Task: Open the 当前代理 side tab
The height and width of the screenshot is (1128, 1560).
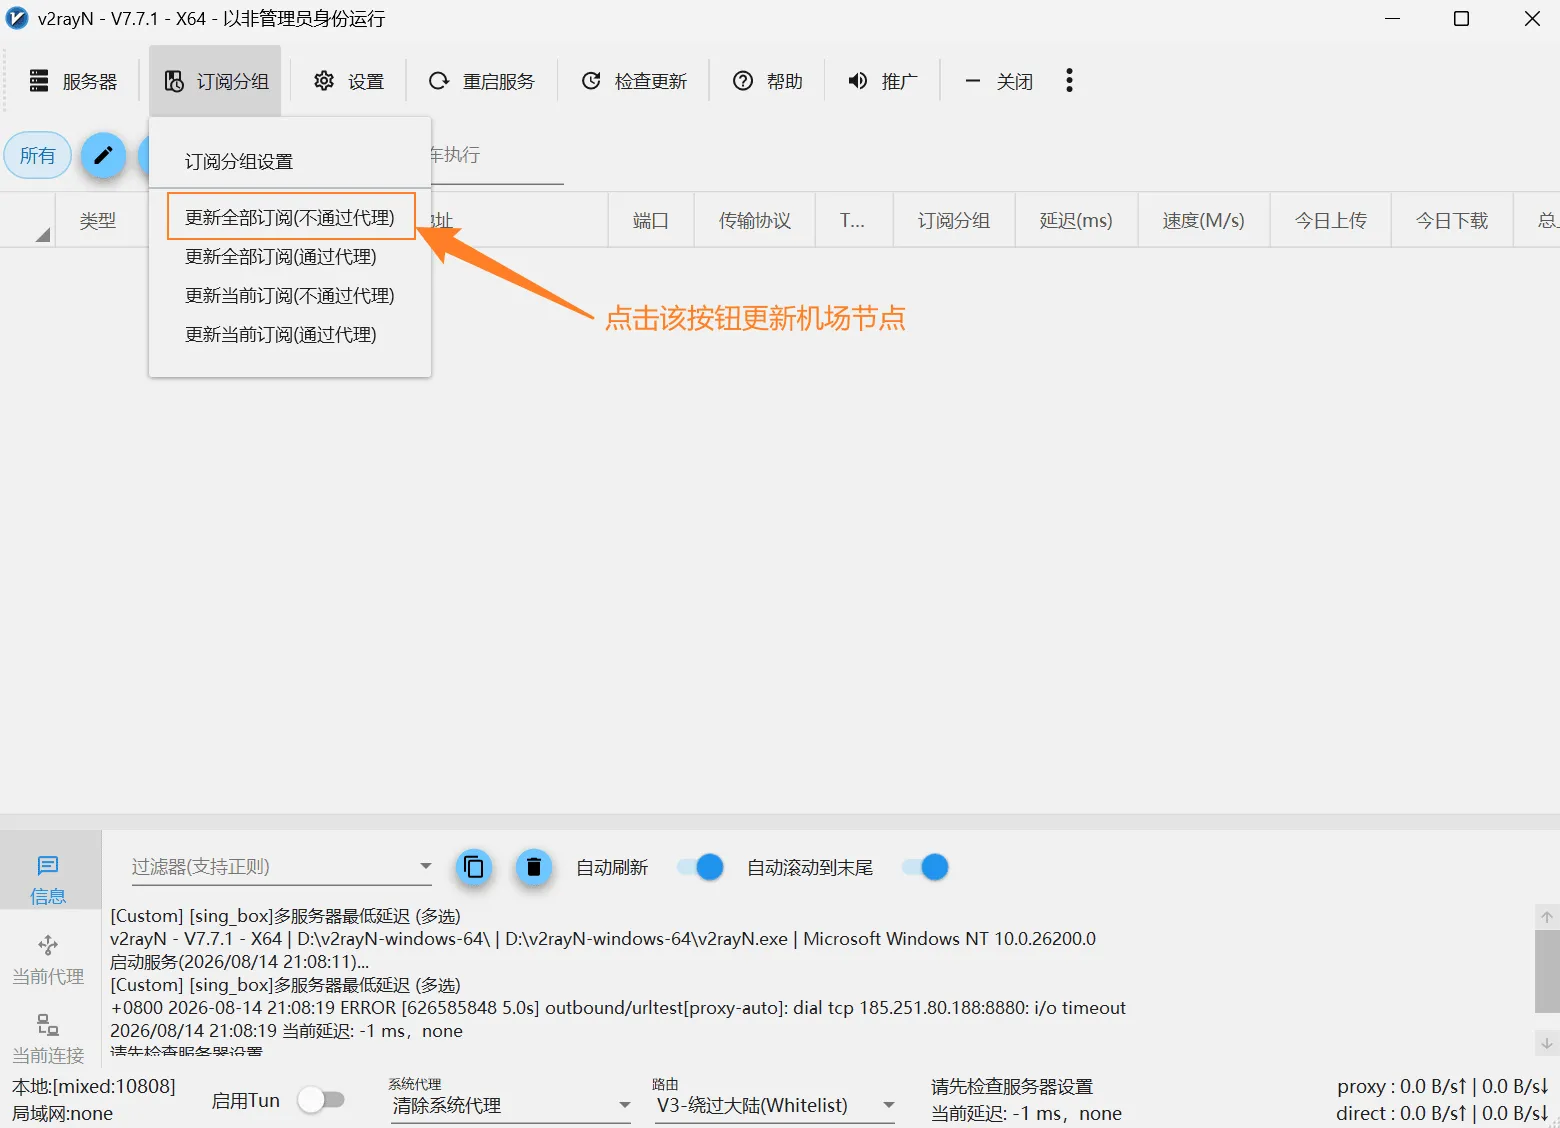Action: [x=48, y=960]
